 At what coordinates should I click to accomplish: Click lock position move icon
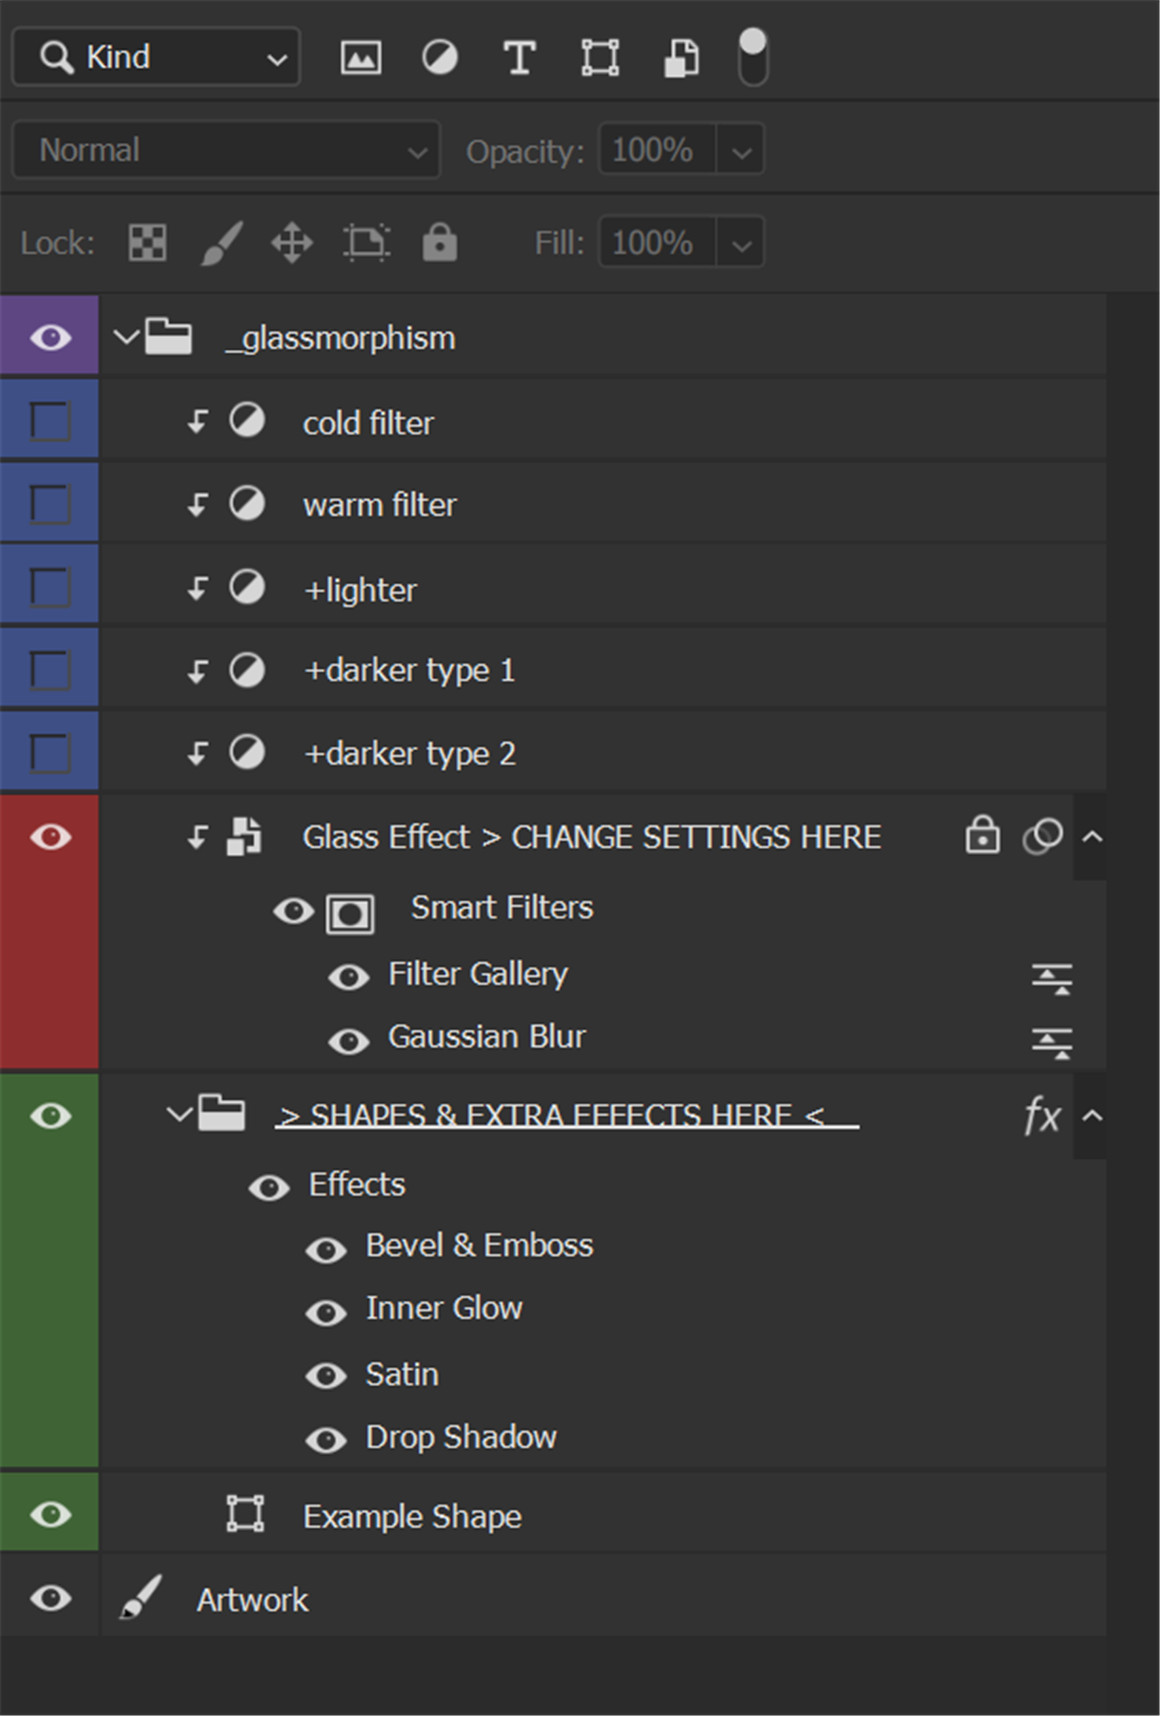tap(292, 243)
